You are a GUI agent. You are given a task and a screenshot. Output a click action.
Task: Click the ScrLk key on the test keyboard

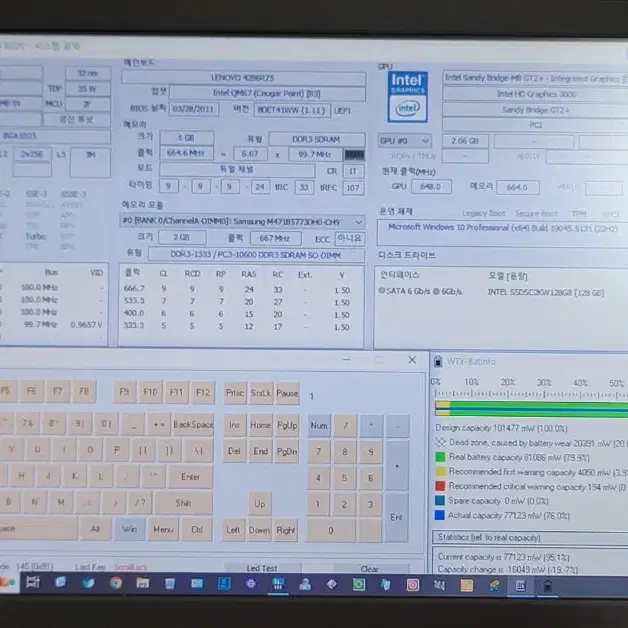[261, 393]
